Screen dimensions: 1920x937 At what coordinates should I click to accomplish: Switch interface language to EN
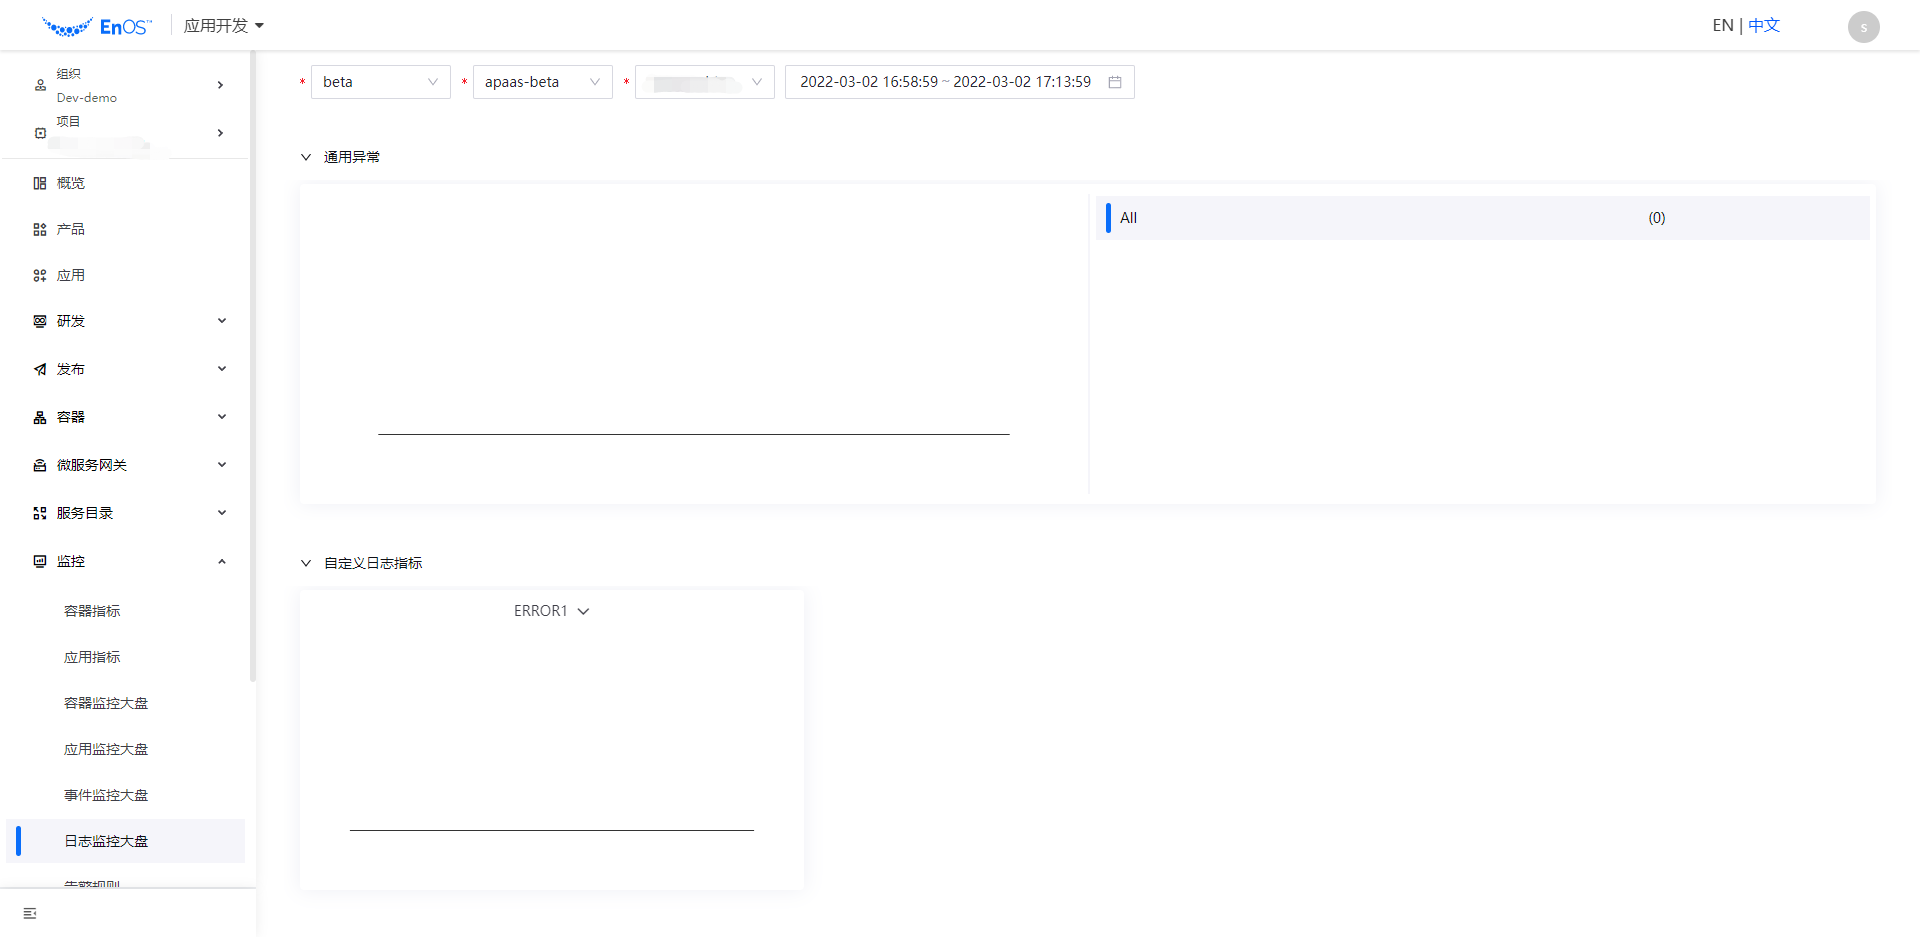click(x=1722, y=24)
